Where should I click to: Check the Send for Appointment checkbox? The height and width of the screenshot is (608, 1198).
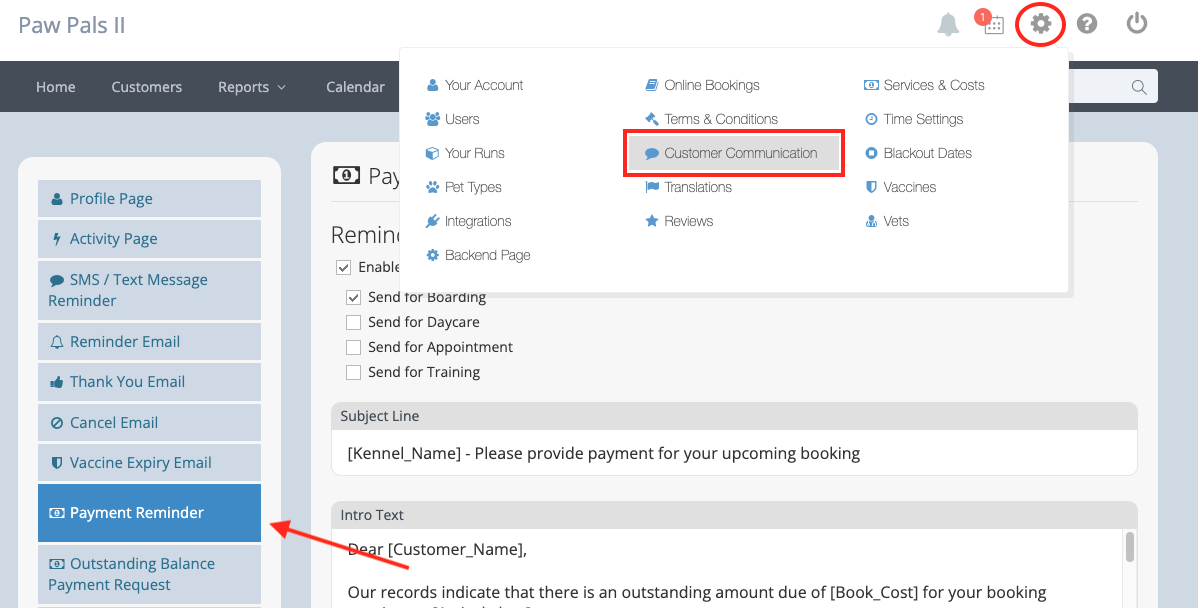click(x=353, y=348)
